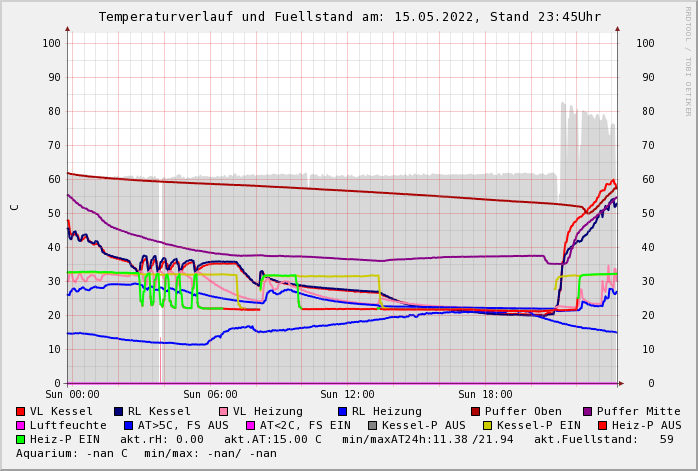Click the dark blue RL Kessel legend swatch
Screen dimensions: 698x471
pyautogui.click(x=119, y=412)
